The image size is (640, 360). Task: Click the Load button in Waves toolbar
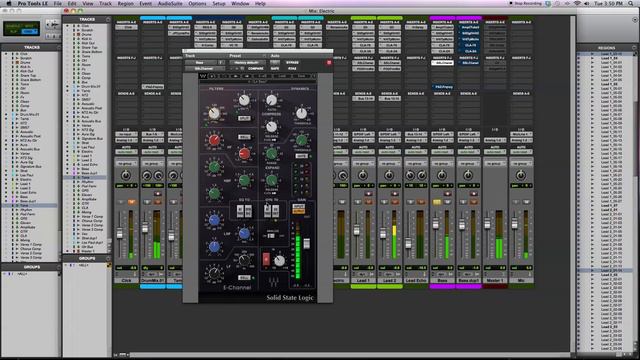(x=282, y=76)
